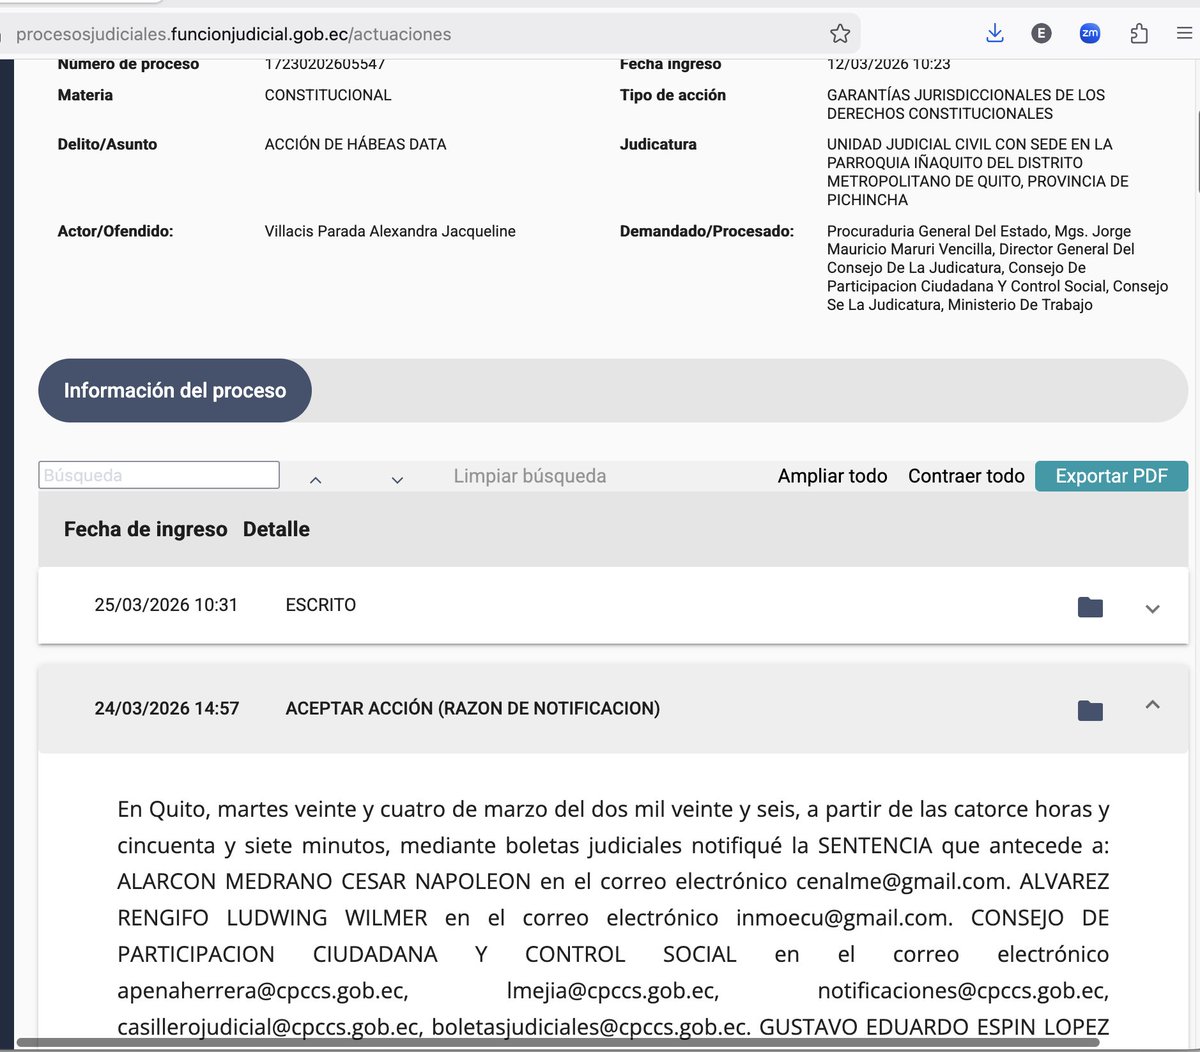The height and width of the screenshot is (1052, 1200).
Task: Click the browser downloads icon
Action: pos(994,33)
